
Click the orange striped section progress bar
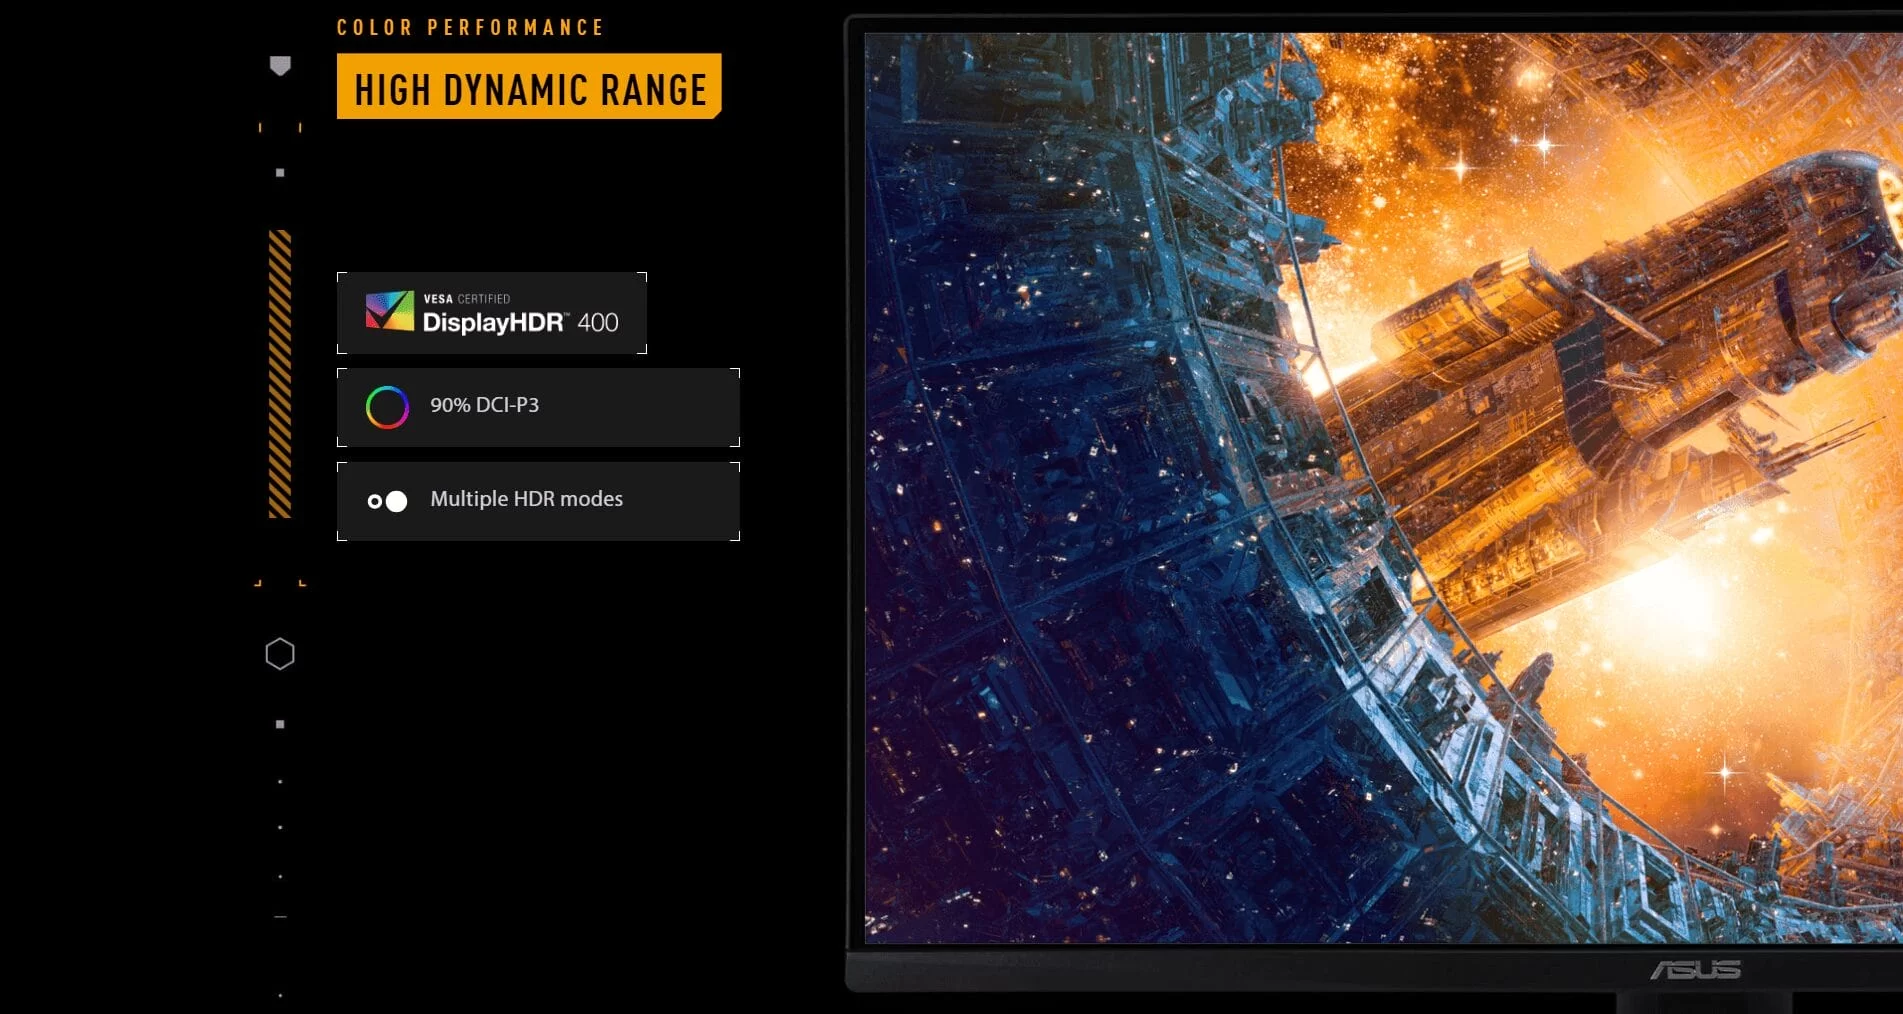(280, 374)
